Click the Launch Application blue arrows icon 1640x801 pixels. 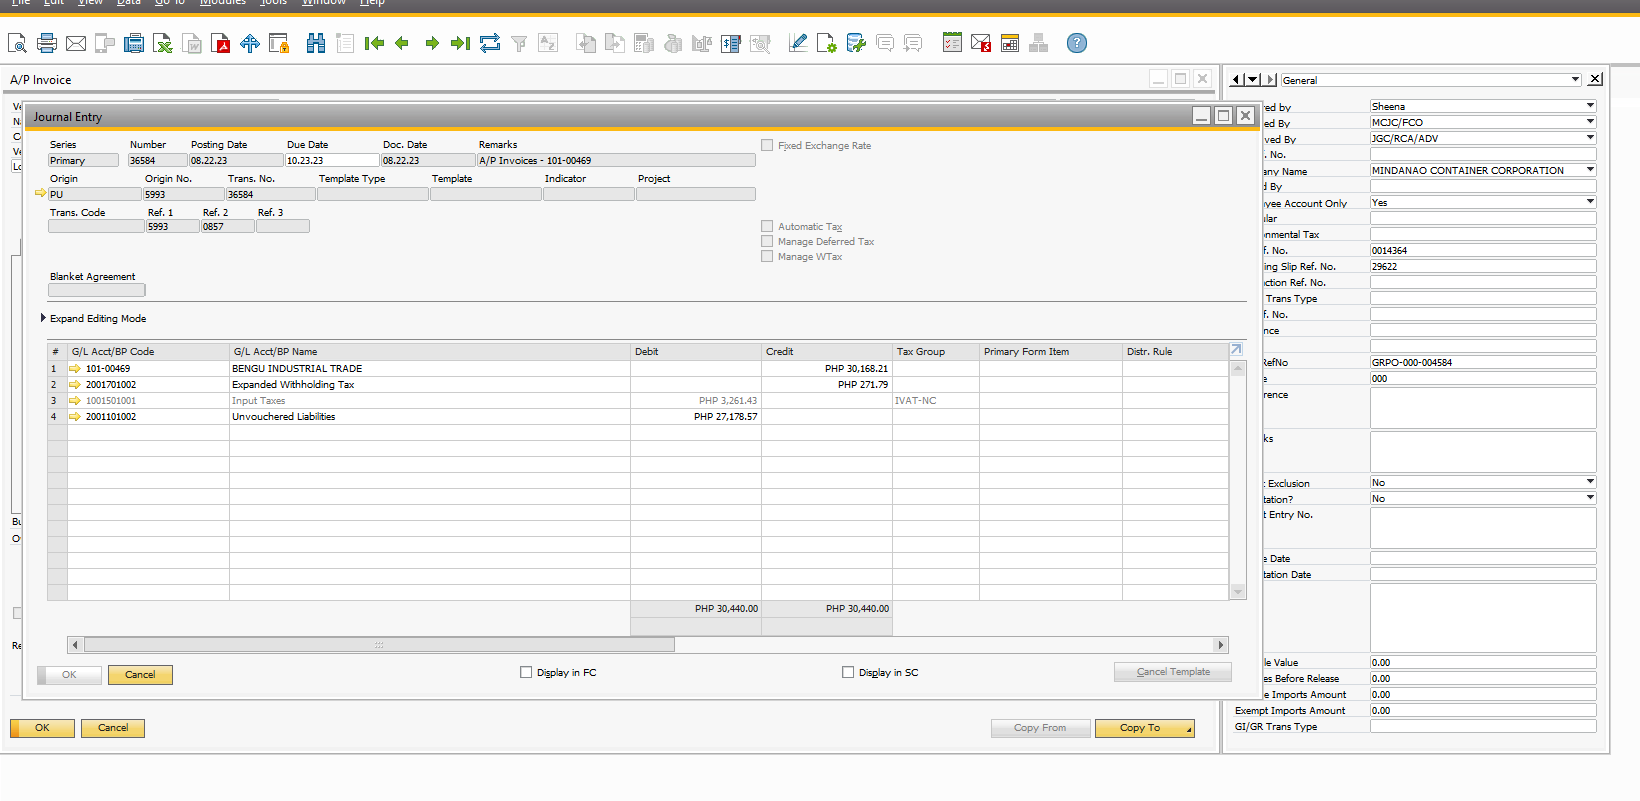[x=250, y=43]
